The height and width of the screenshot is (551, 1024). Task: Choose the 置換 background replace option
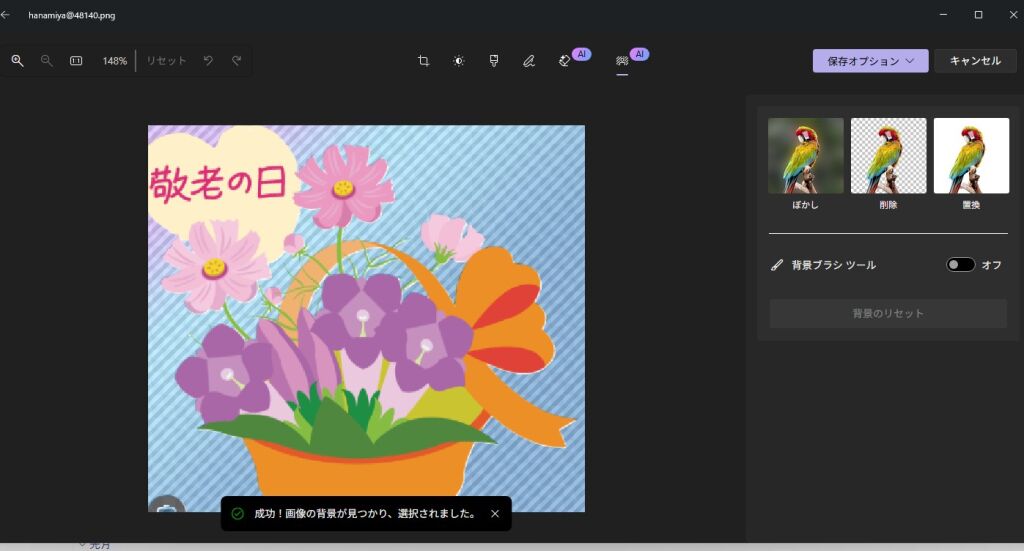pos(971,156)
